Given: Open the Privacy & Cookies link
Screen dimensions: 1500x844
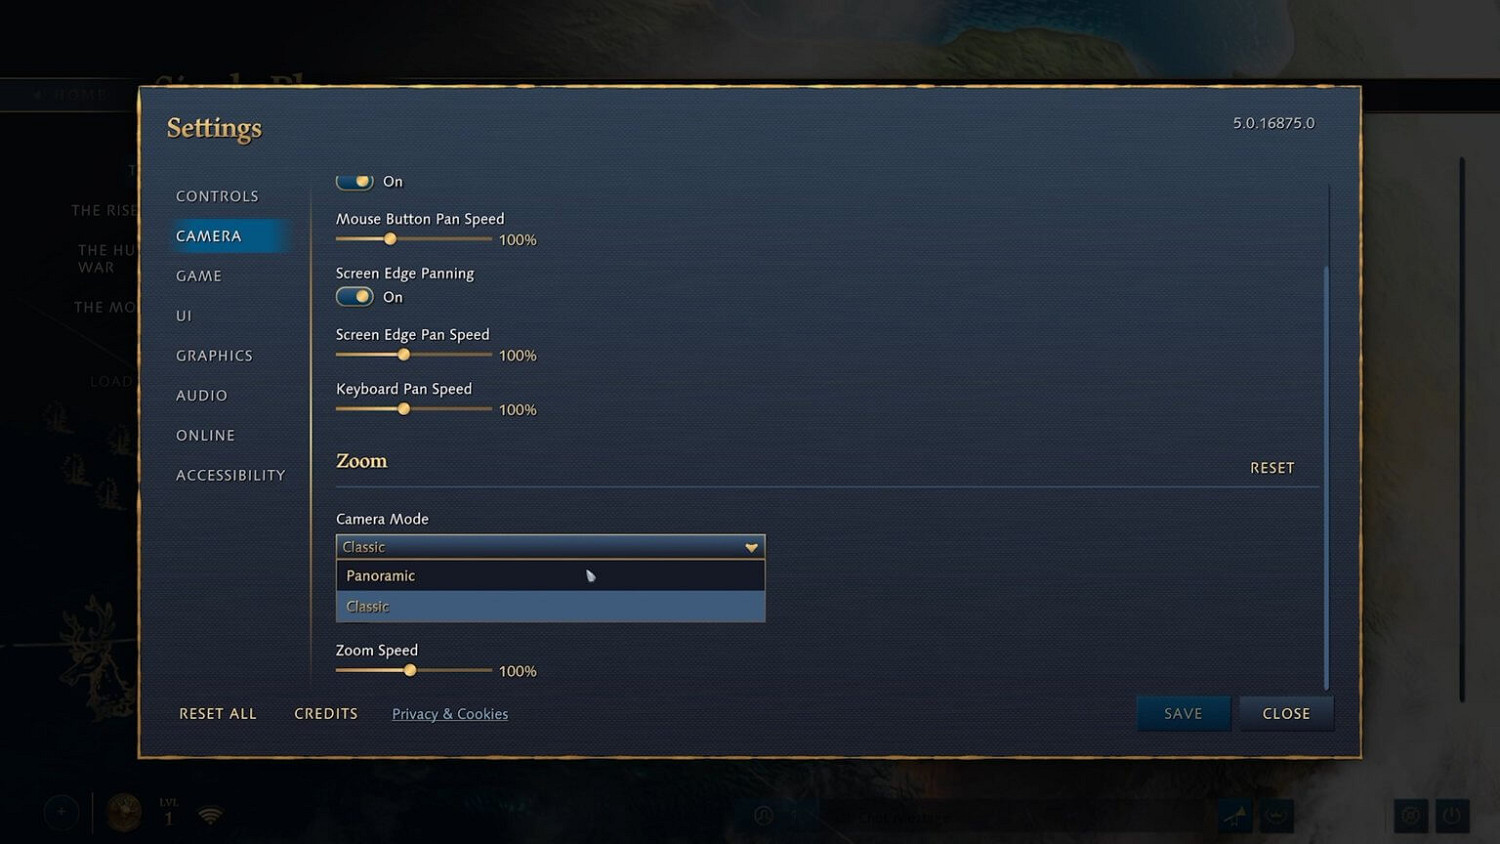Looking at the screenshot, I should pos(450,714).
